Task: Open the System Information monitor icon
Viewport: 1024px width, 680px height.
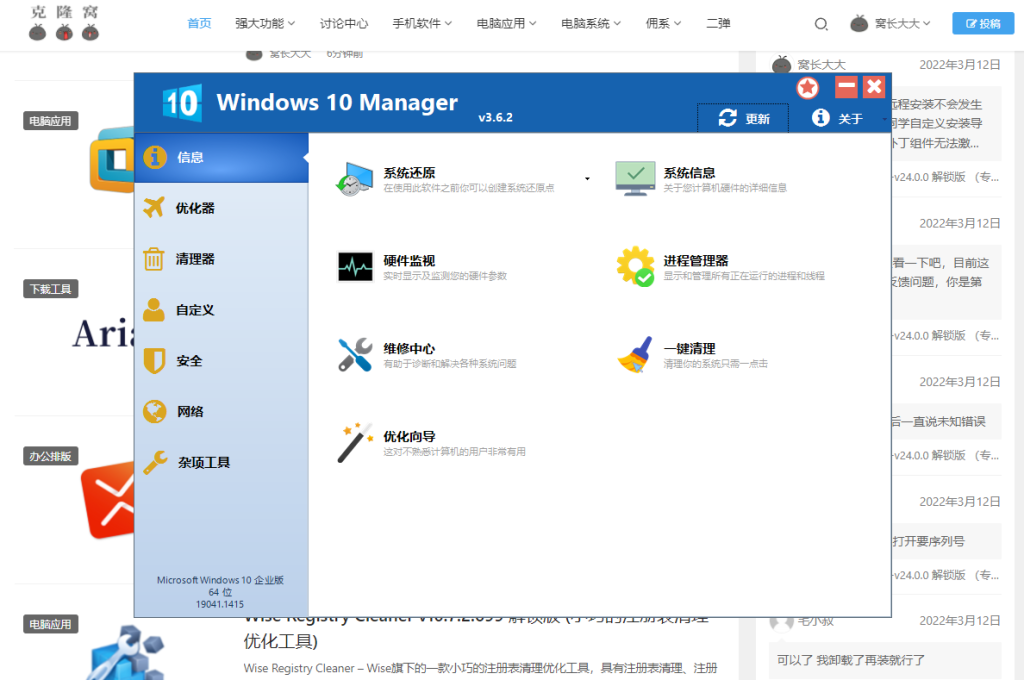Action: [x=635, y=179]
